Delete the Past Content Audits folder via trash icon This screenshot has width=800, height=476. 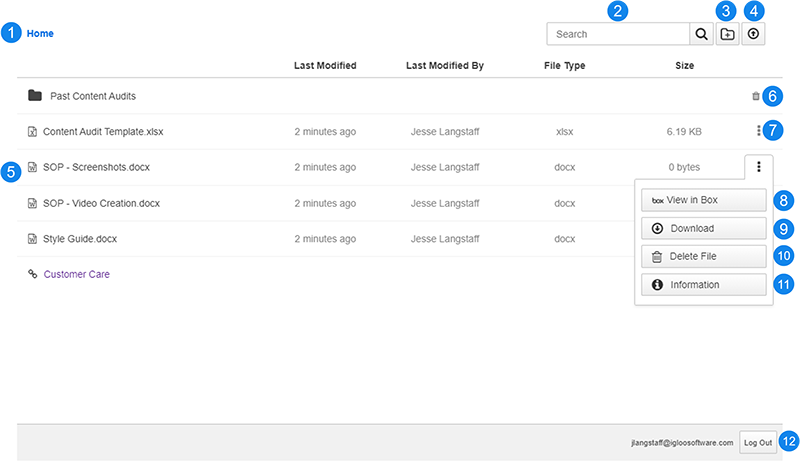(x=756, y=96)
